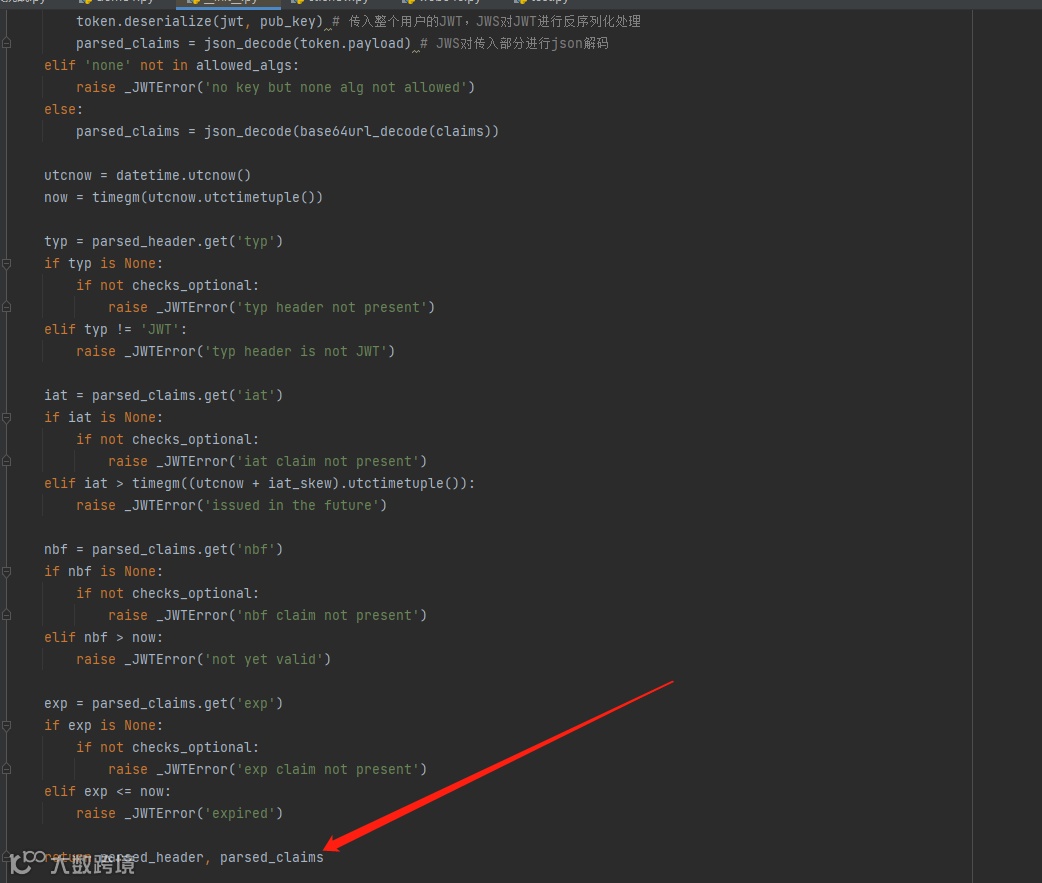Toggle fold end marker at 'nbf claim not present' line
The height and width of the screenshot is (883, 1042).
click(7, 615)
